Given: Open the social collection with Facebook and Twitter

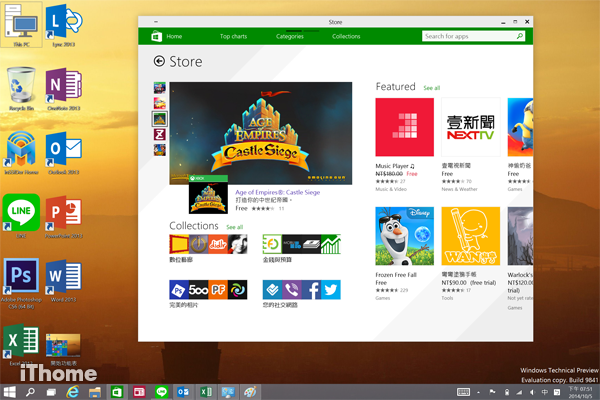Looking at the screenshot, I should pos(302,290).
